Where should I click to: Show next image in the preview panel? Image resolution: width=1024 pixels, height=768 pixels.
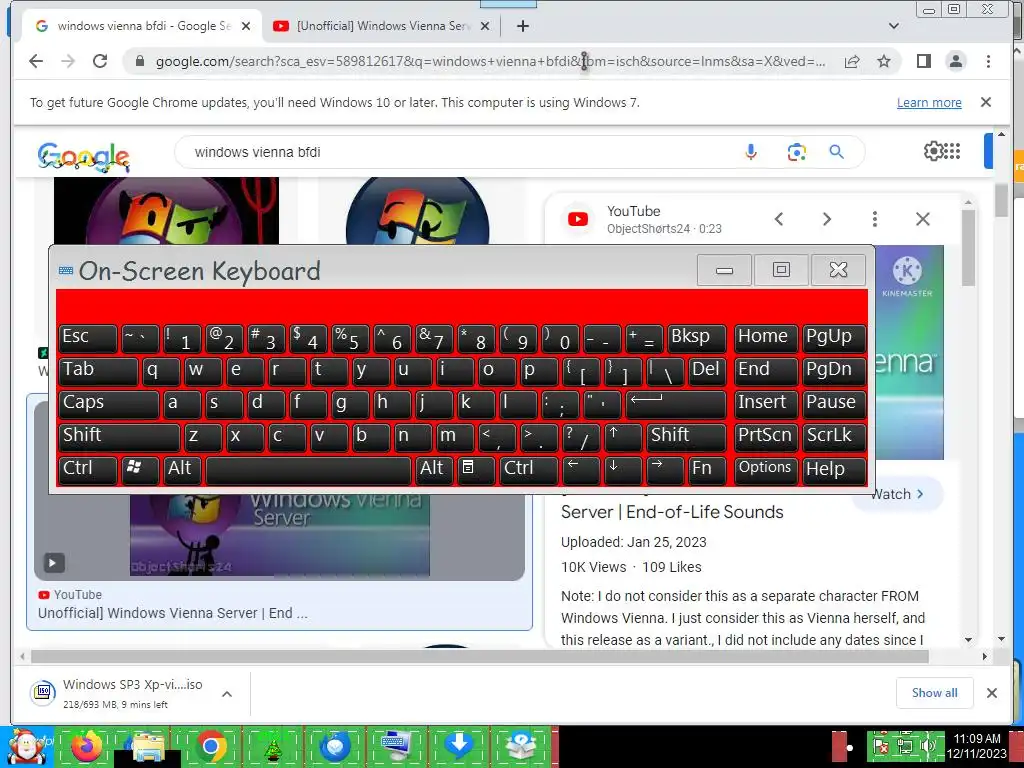coord(827,219)
